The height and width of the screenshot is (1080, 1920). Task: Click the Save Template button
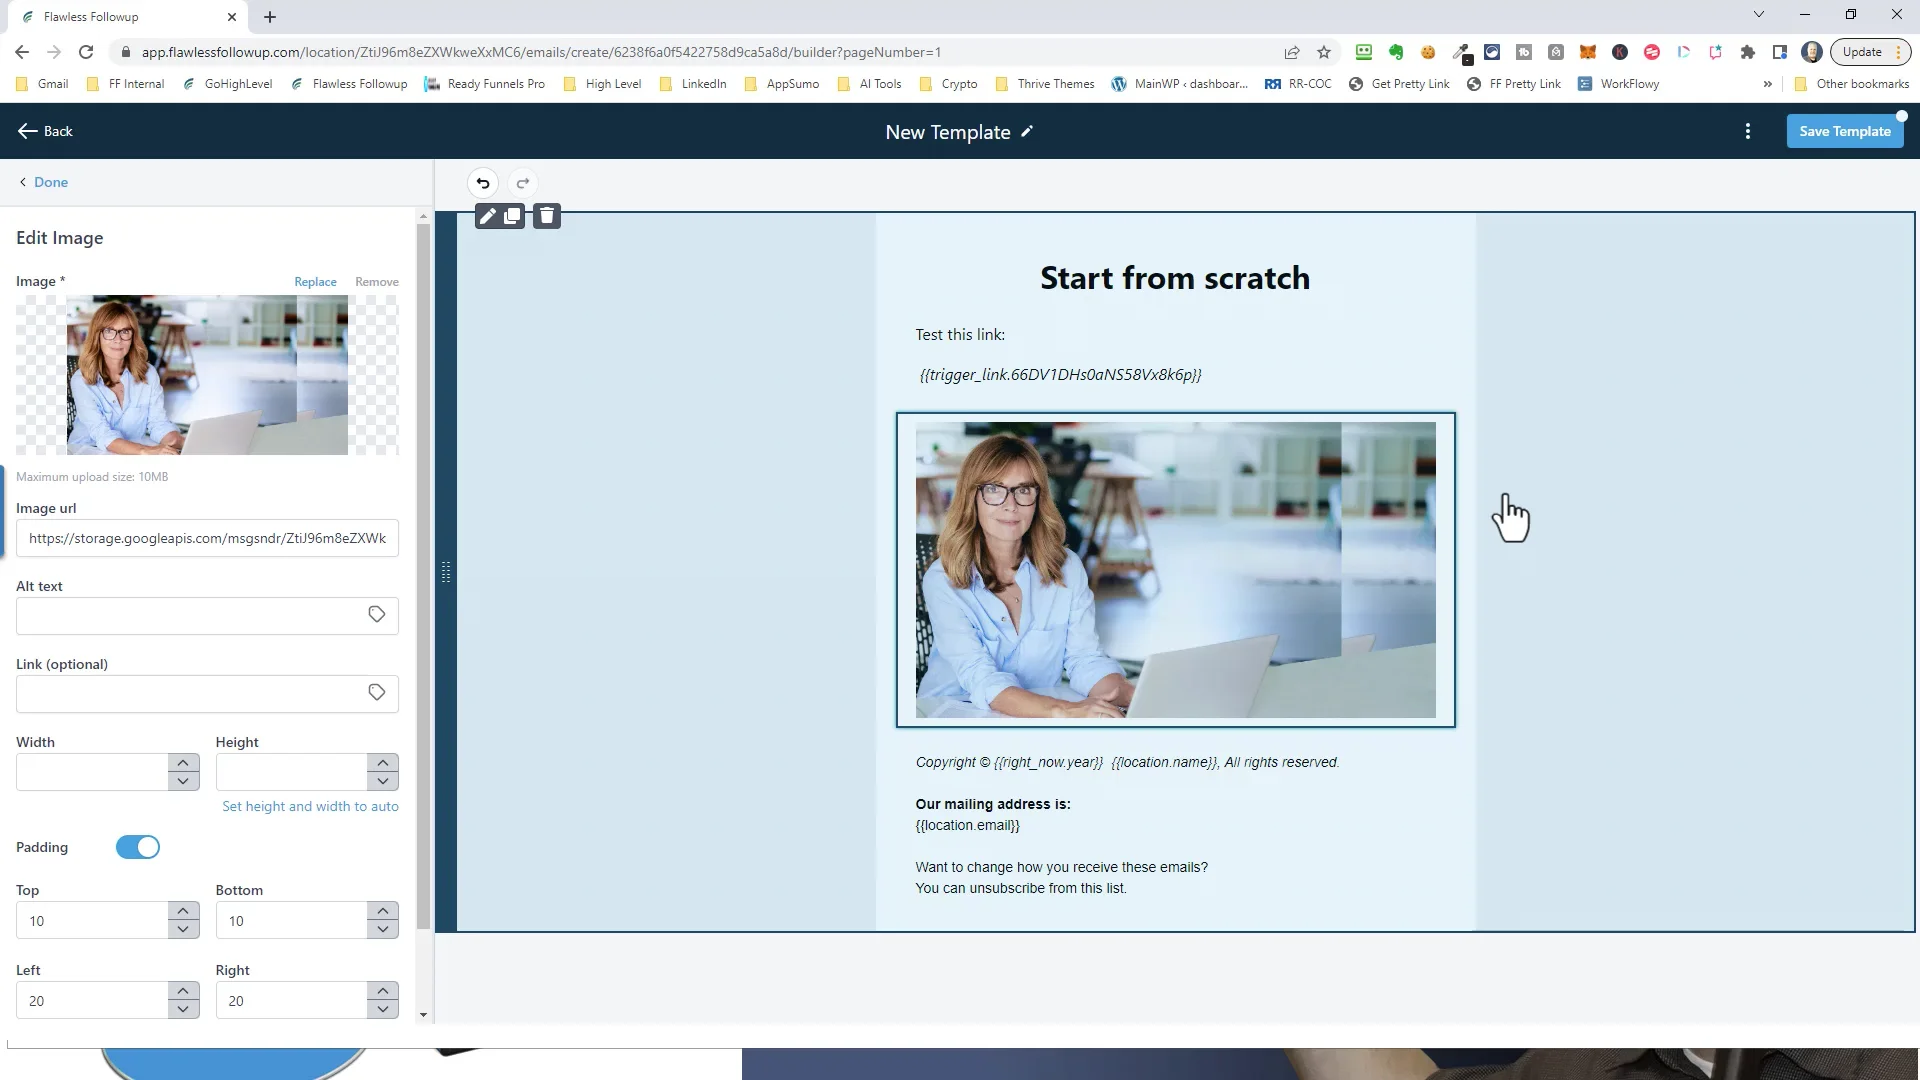1845,131
